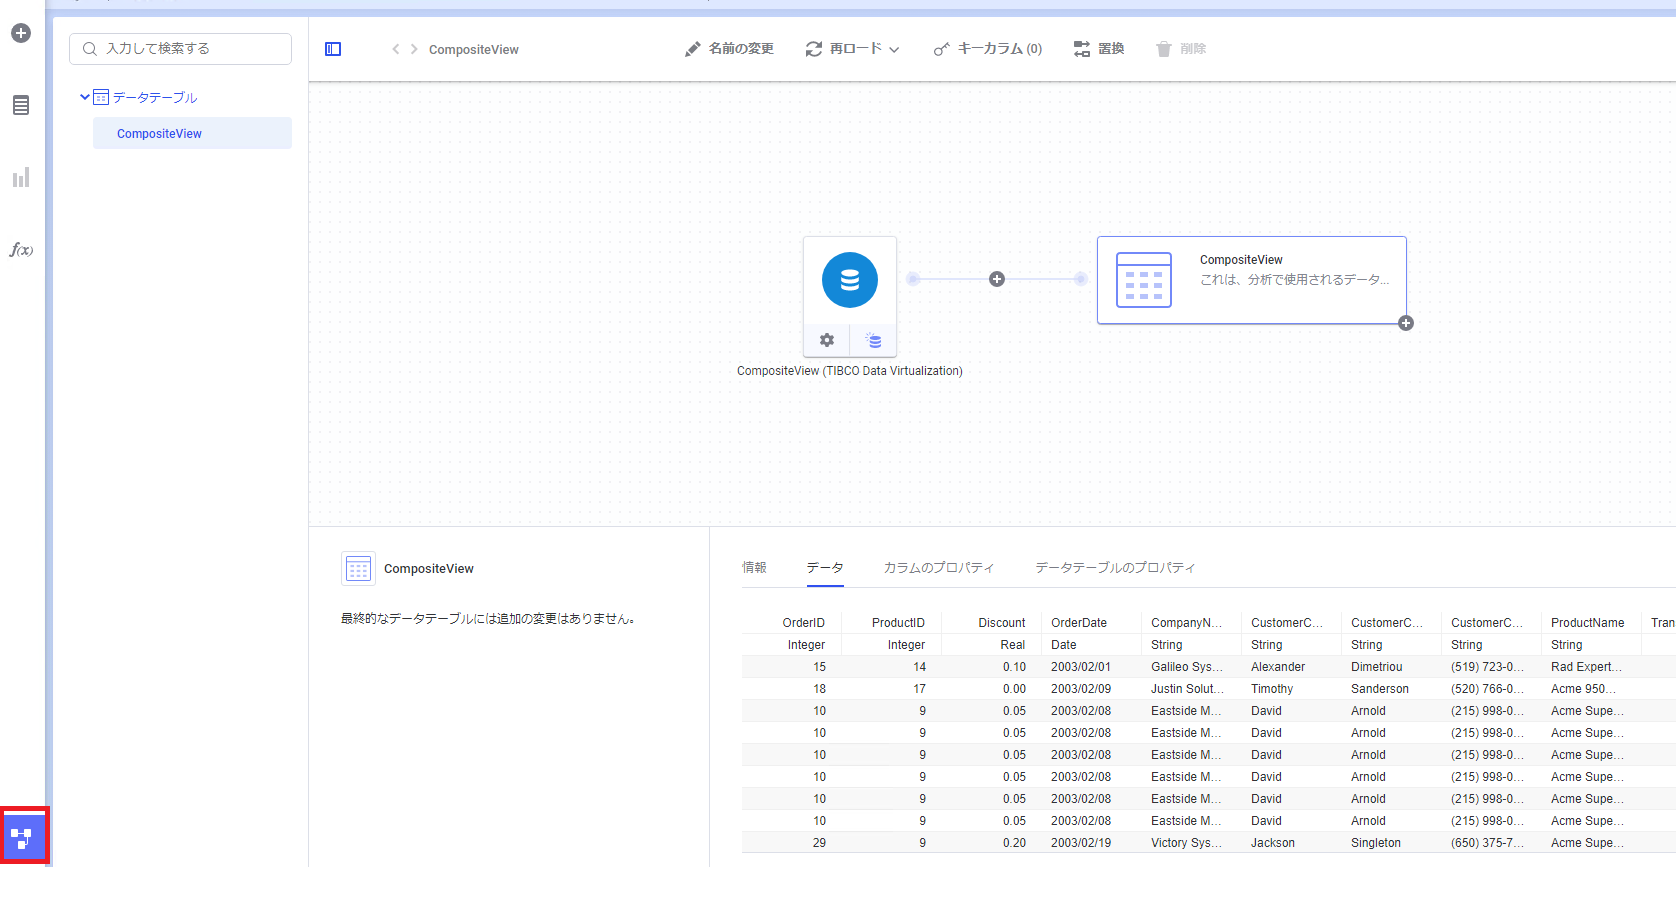Screen dimensions: 1676x906
Task: Go forward with the right arrow breadcrumb
Action: coord(414,49)
